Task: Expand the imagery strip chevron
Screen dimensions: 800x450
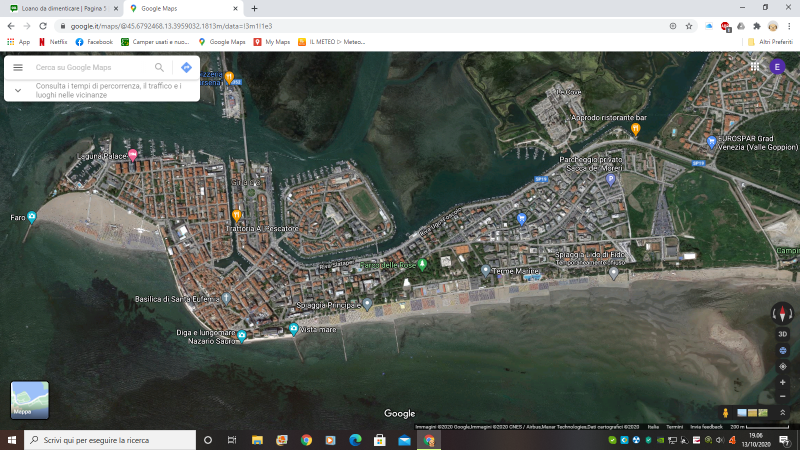Action: pyautogui.click(x=782, y=412)
